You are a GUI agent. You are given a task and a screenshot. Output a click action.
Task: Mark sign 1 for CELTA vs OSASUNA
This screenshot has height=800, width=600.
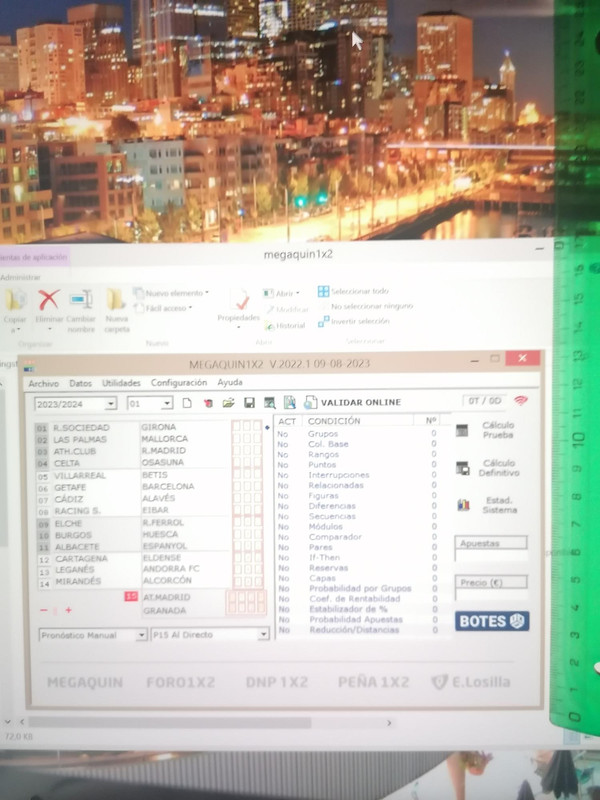[x=236, y=462]
